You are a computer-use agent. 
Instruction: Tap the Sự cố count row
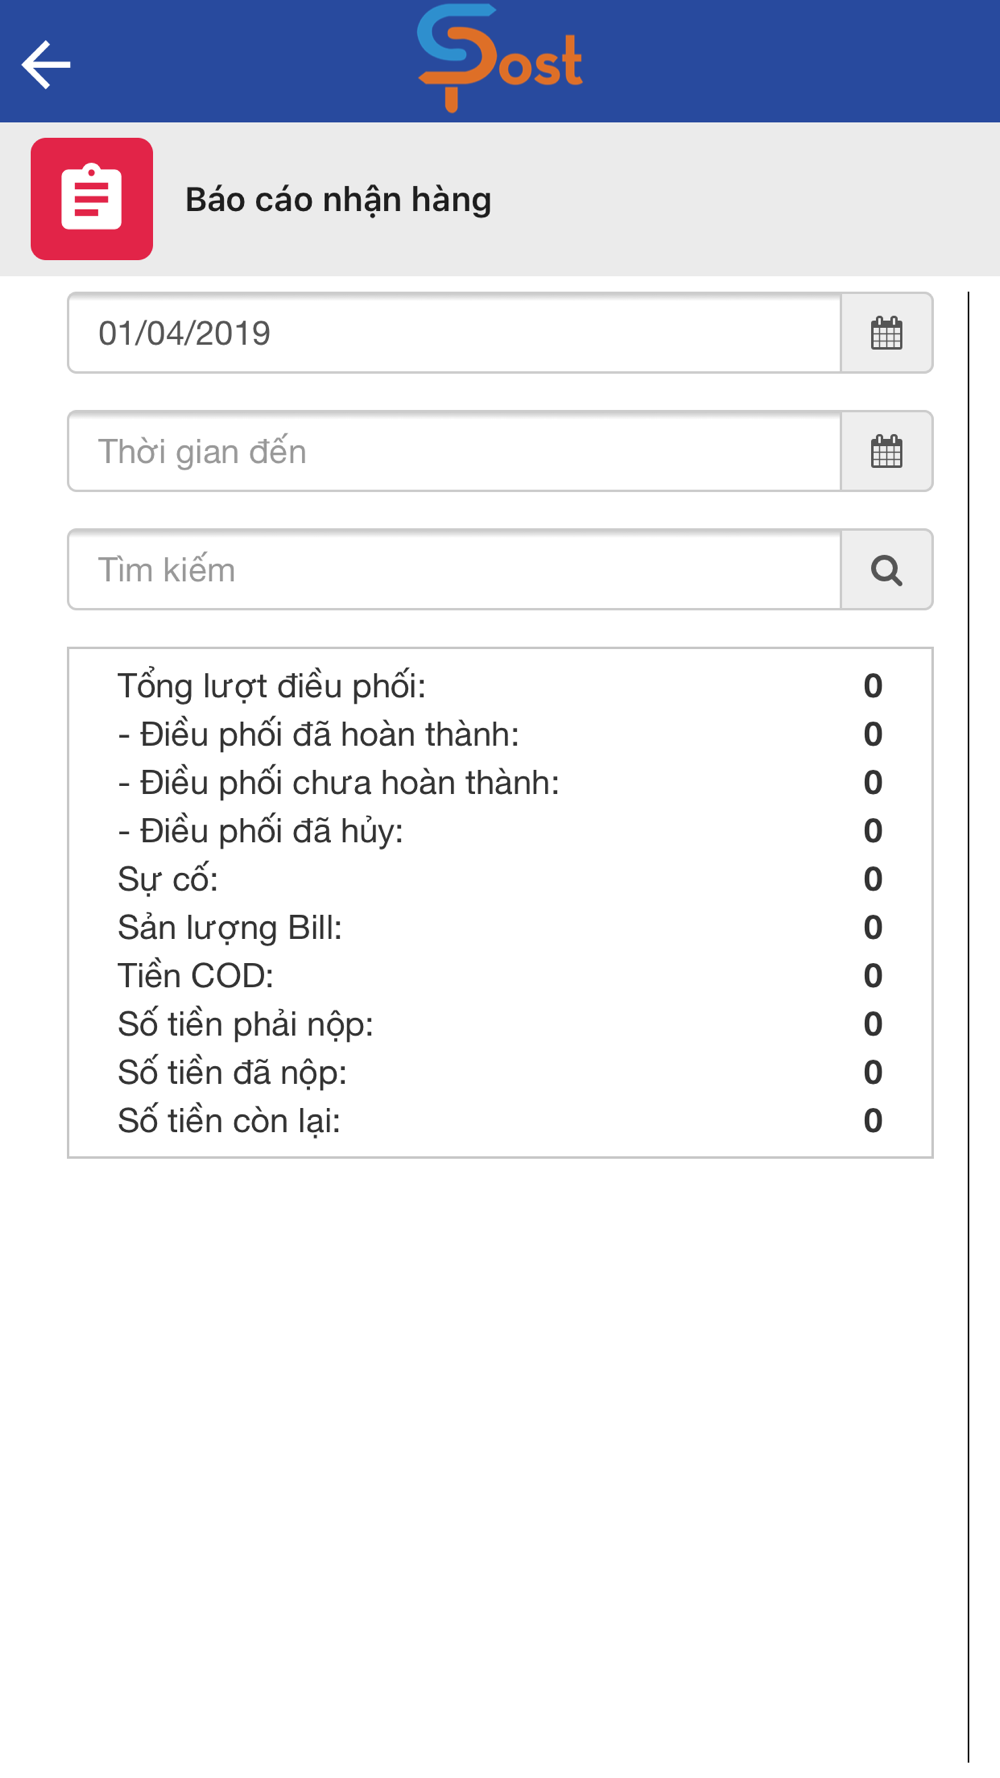[500, 879]
